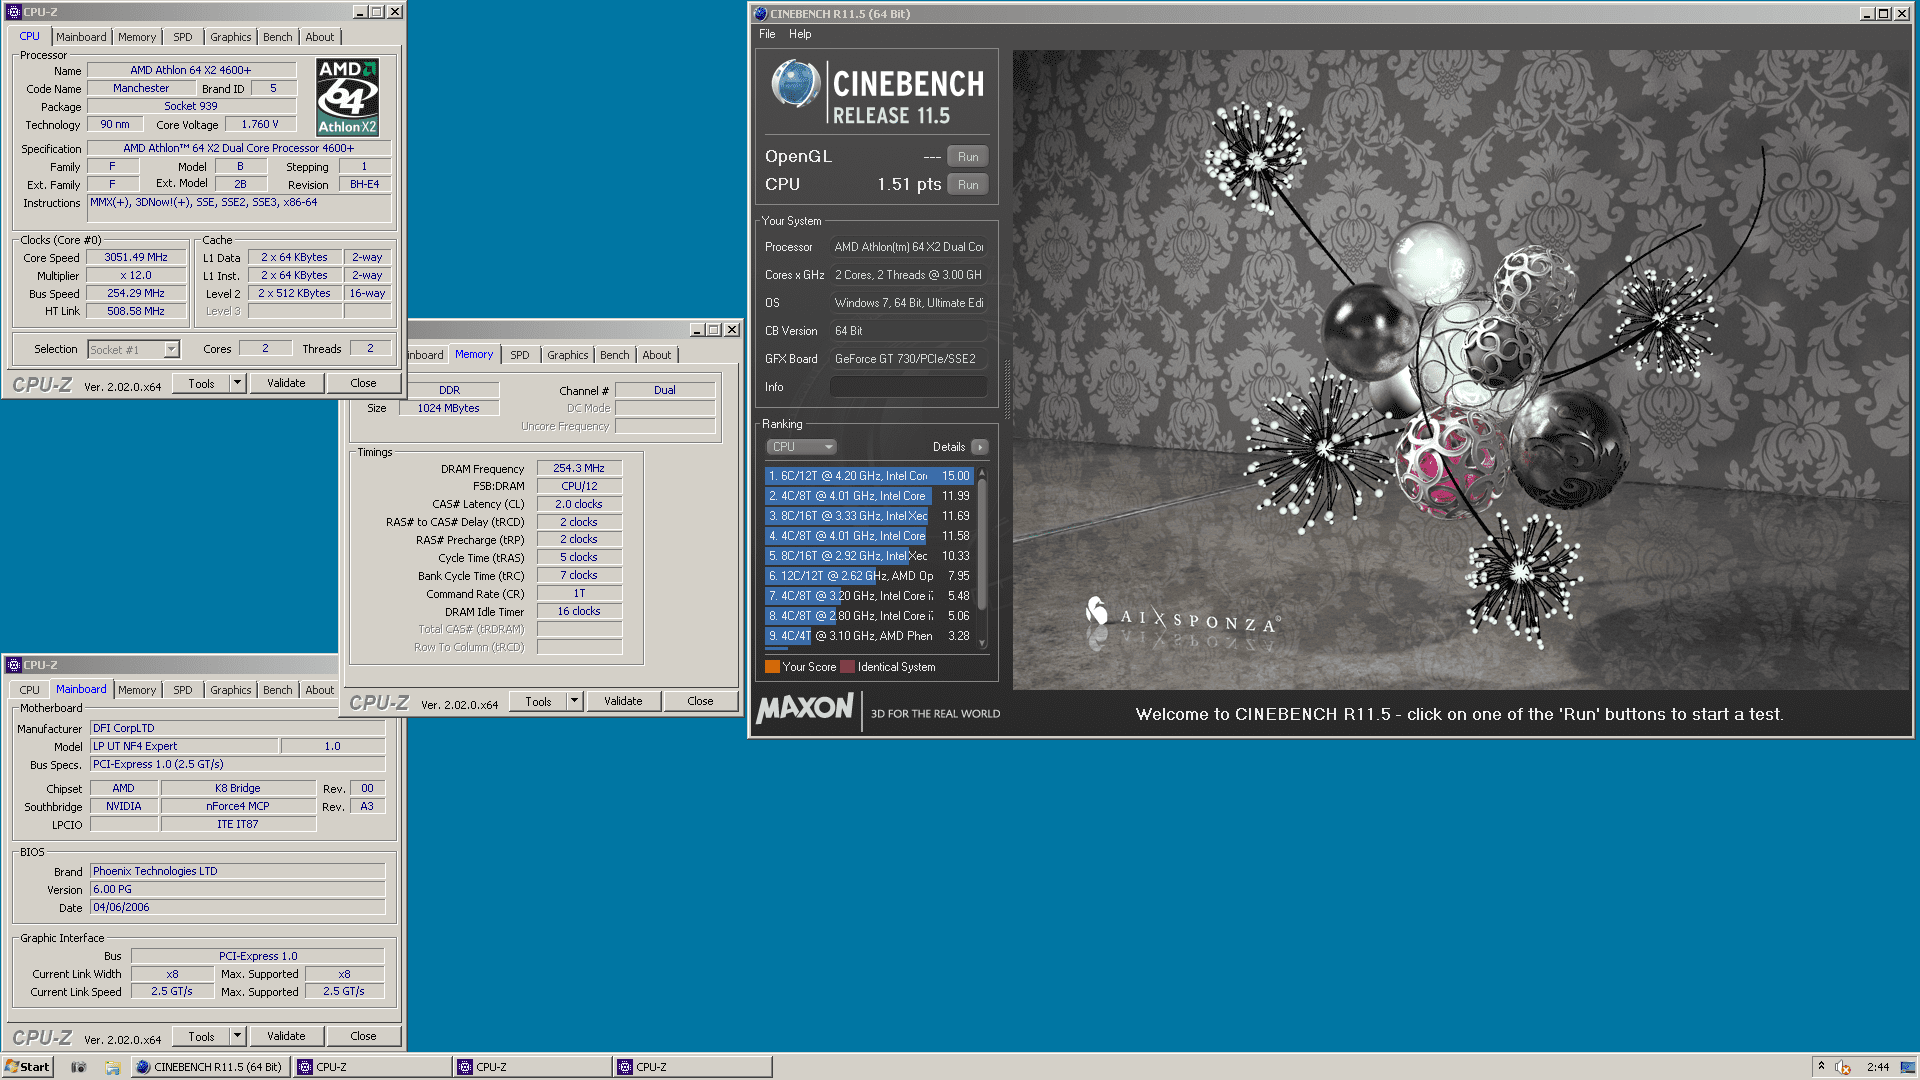Open Tools dropdown arrow in Mainboard CPU-Z window
This screenshot has width=1920, height=1080.
pyautogui.click(x=237, y=1036)
